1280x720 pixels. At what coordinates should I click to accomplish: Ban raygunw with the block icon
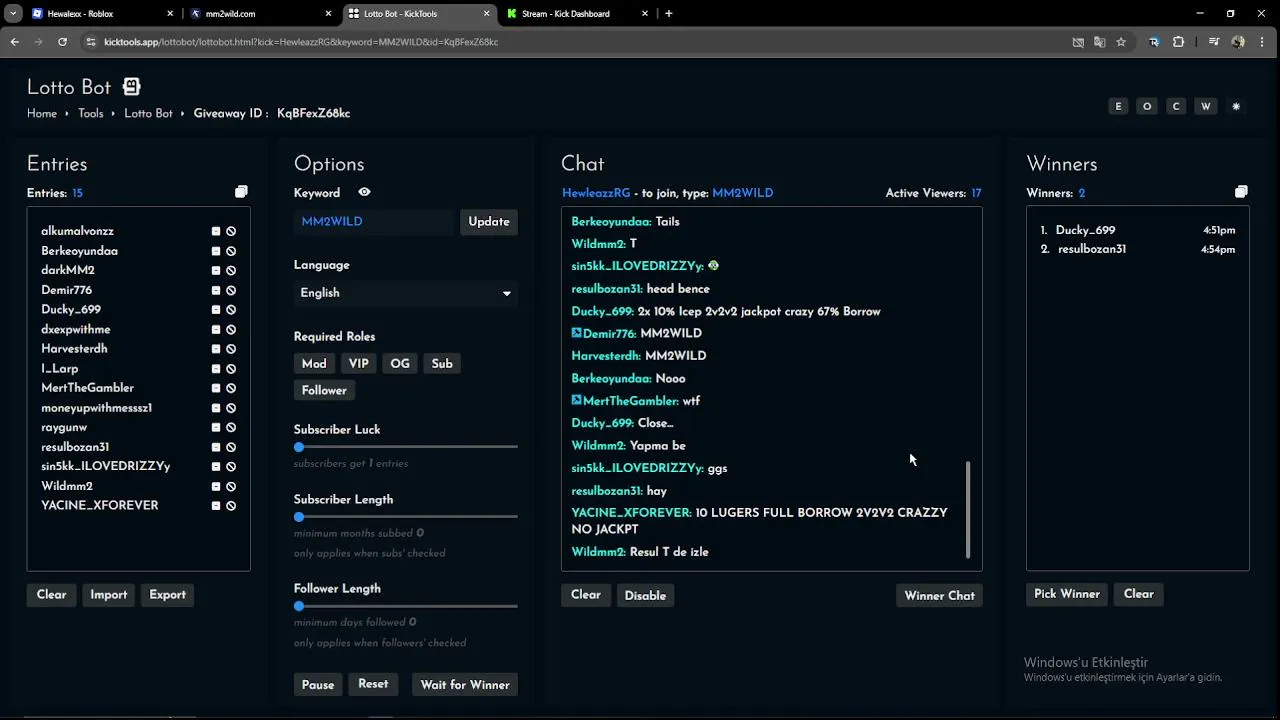[231, 427]
